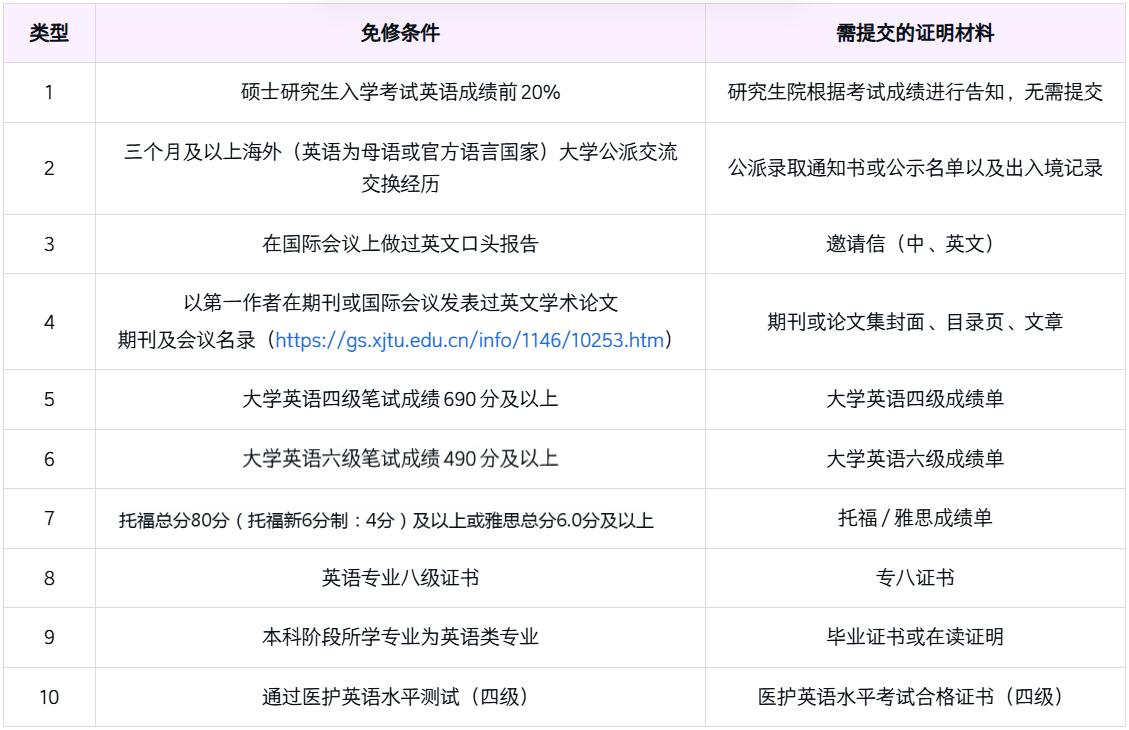1129x730 pixels.
Task: Select the type number 6 cell
Action: coord(49,459)
